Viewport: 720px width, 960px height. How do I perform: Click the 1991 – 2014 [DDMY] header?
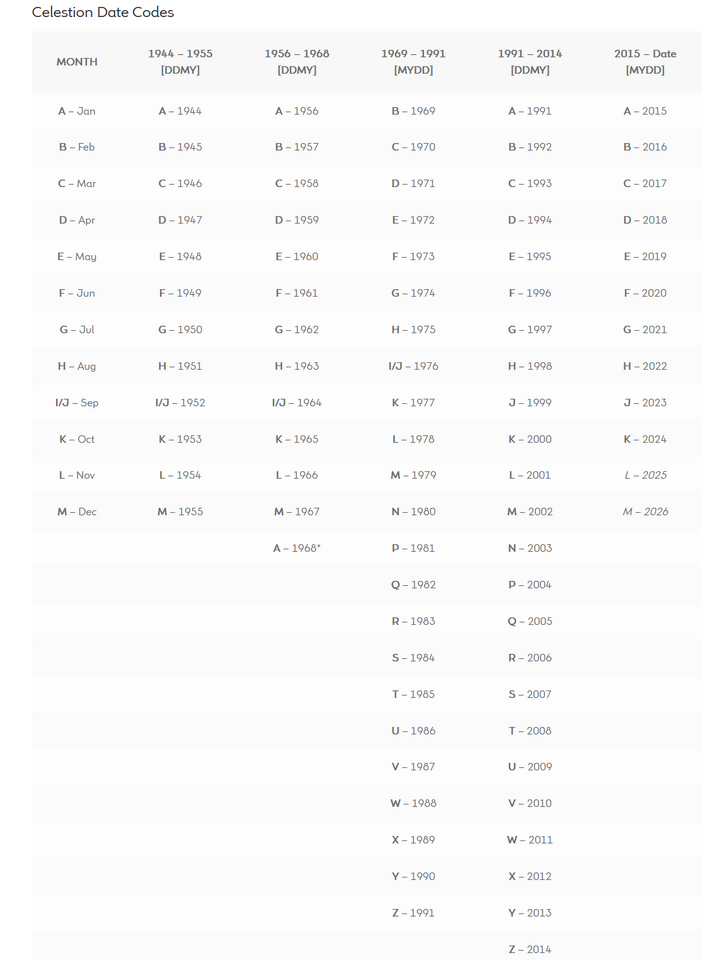tap(530, 62)
